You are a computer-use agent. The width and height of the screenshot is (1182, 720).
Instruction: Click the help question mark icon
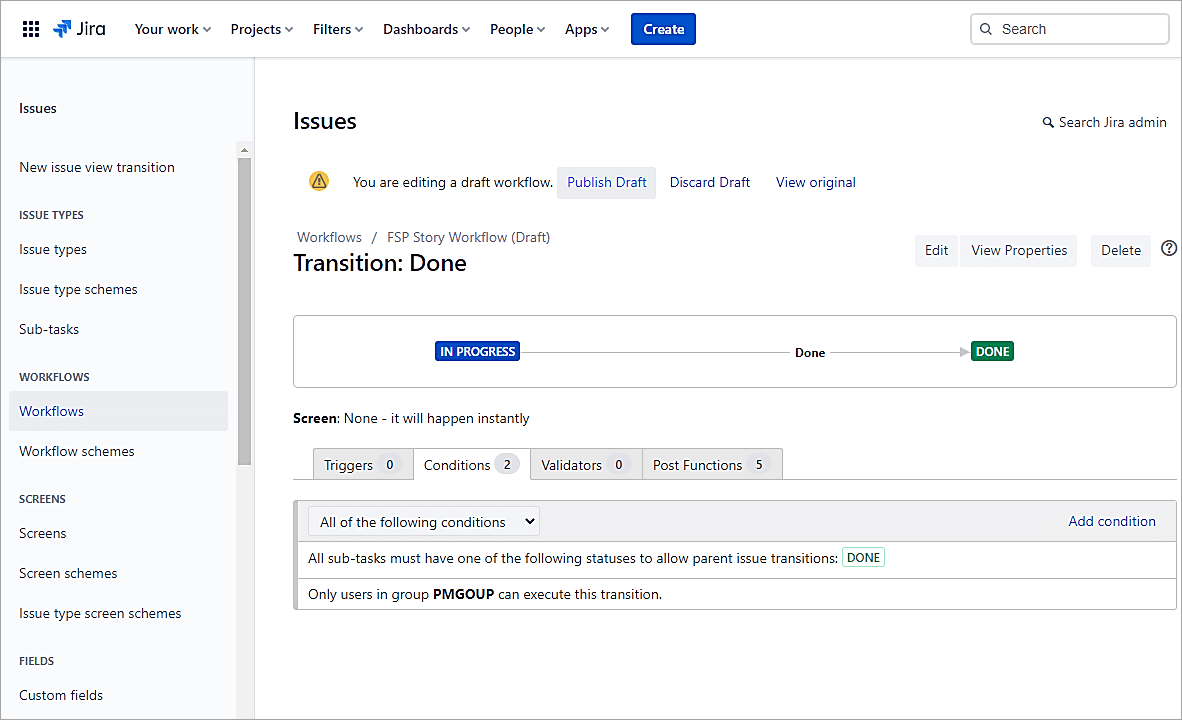pos(1168,249)
